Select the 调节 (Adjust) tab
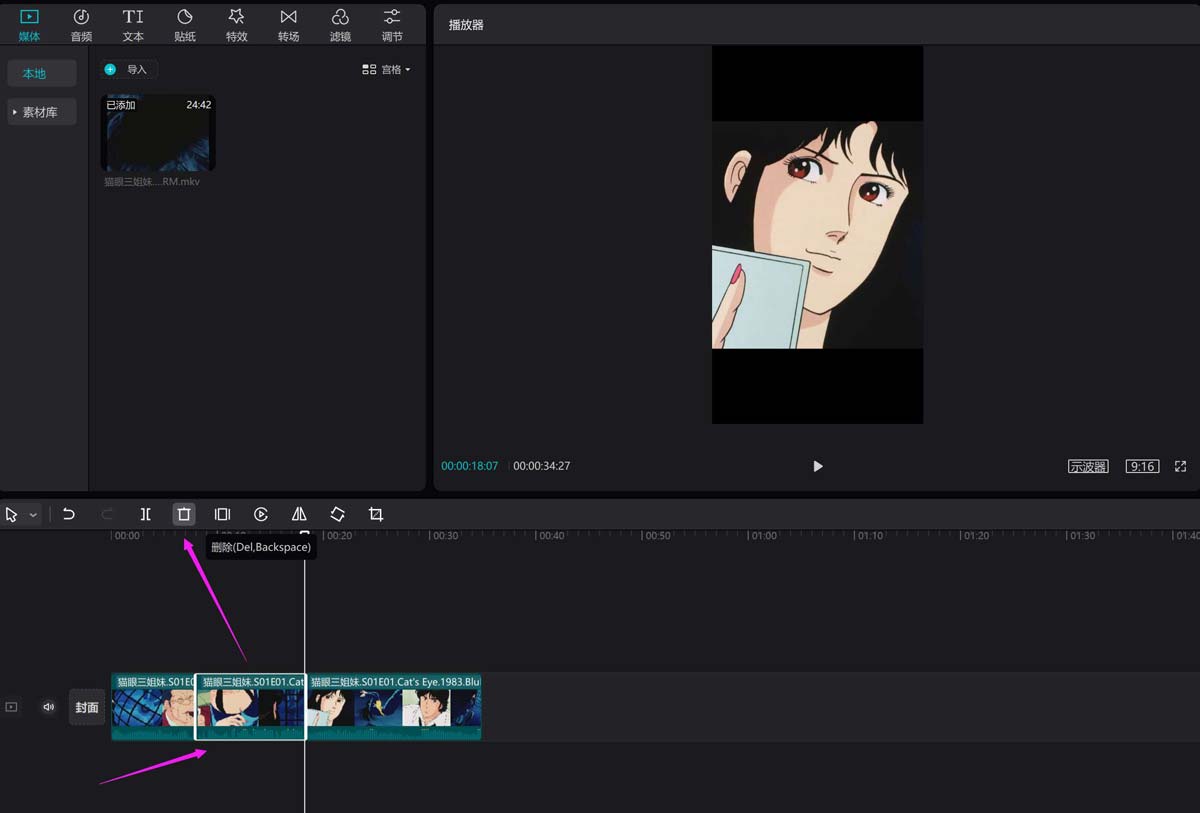This screenshot has width=1200, height=813. point(392,25)
